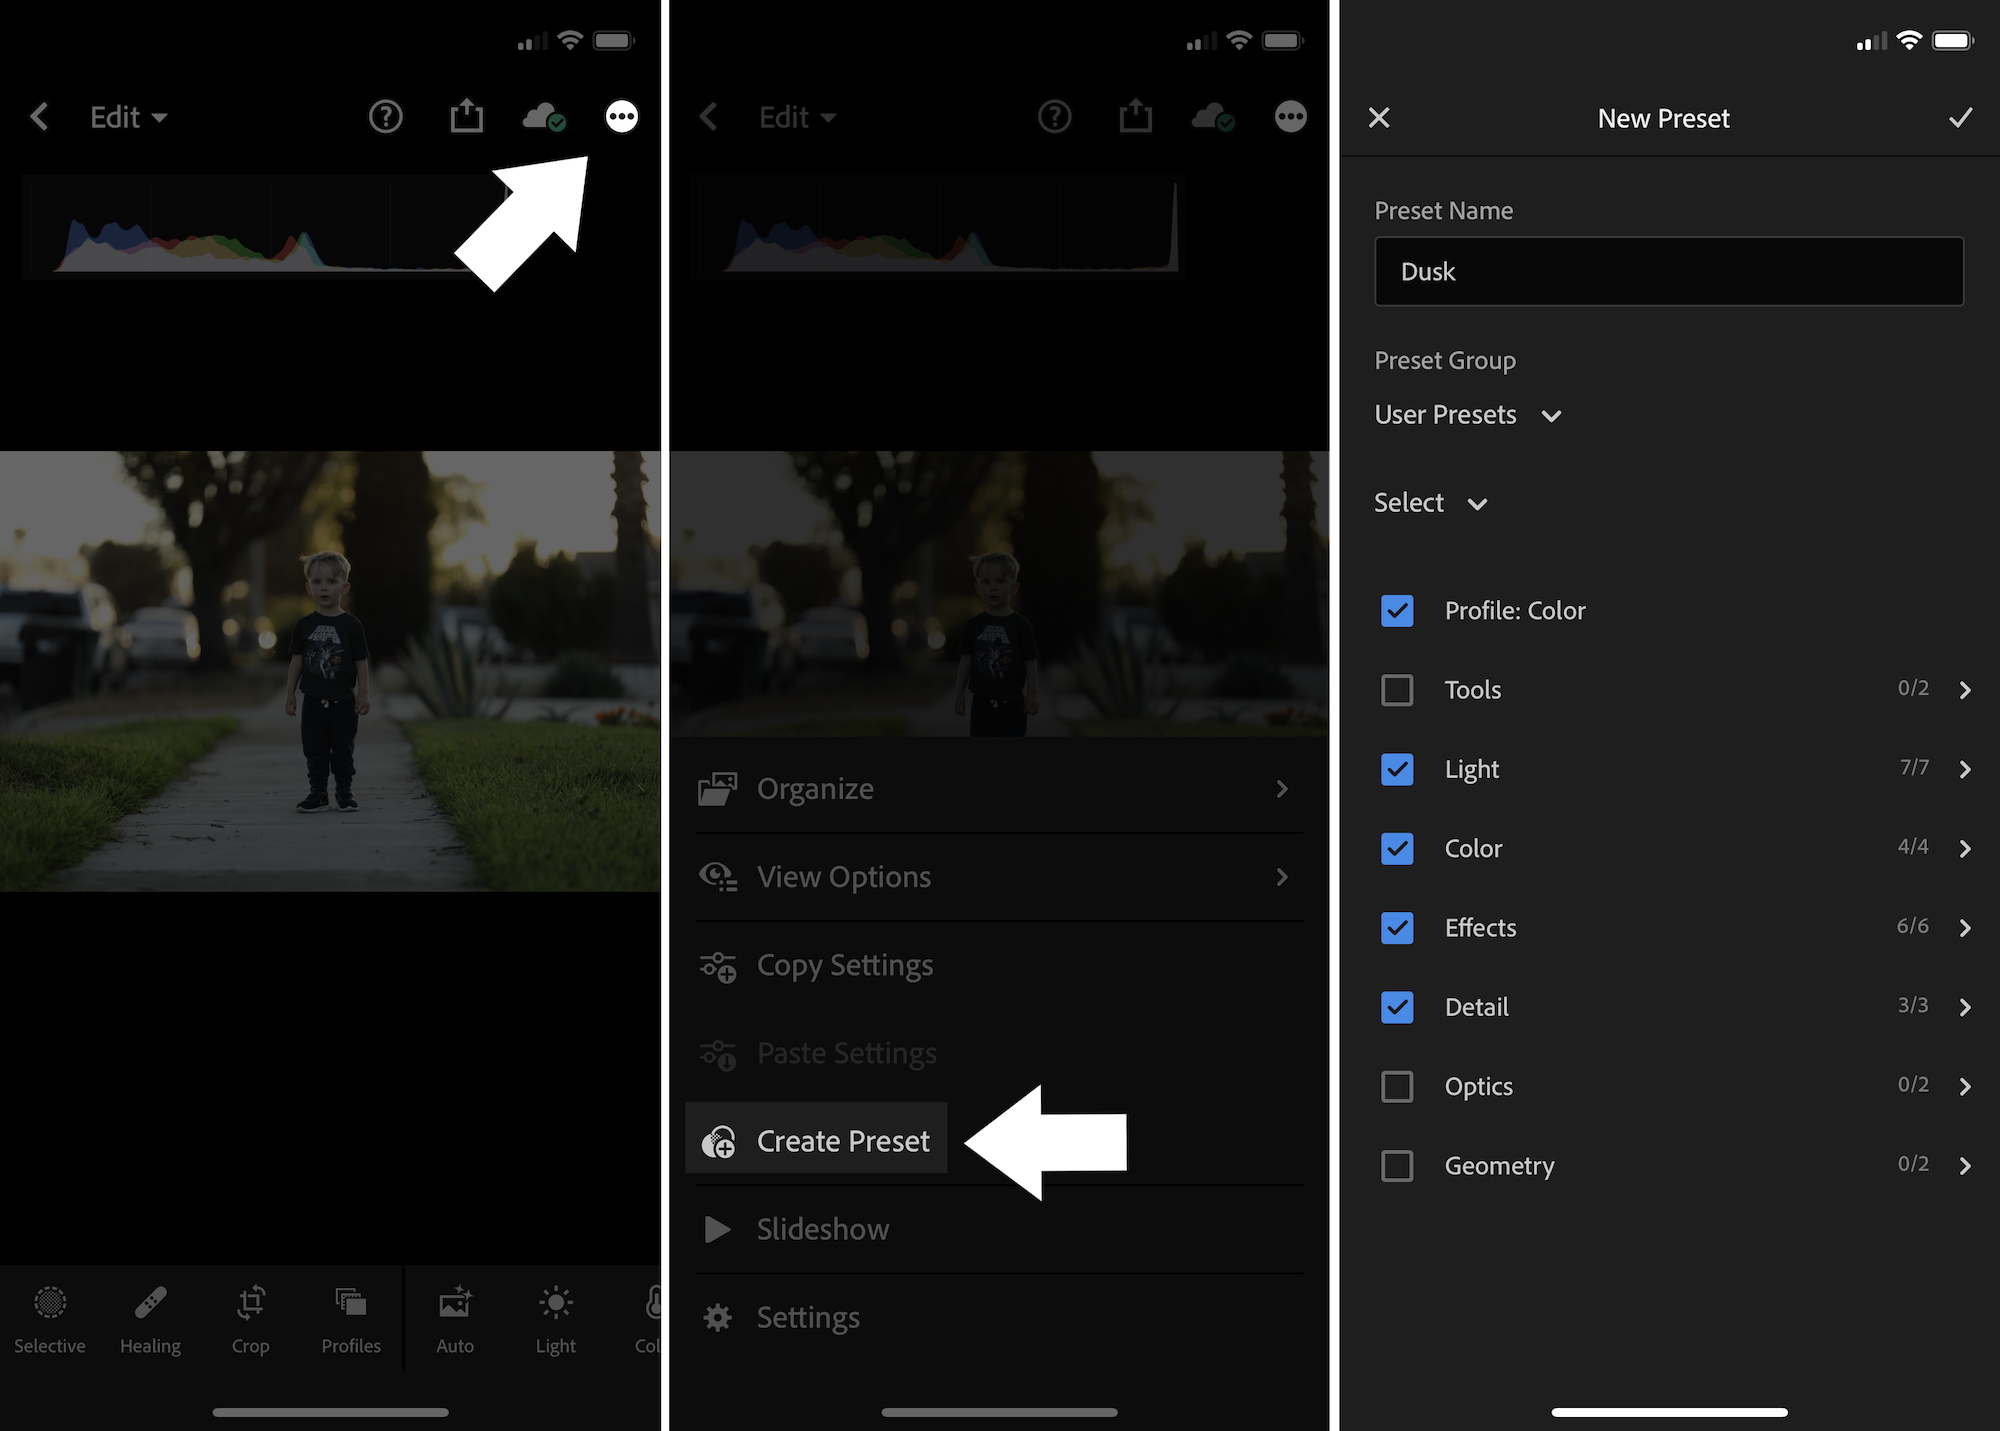Open the Light adjustments panel
The height and width of the screenshot is (1431, 2000).
point(555,1318)
